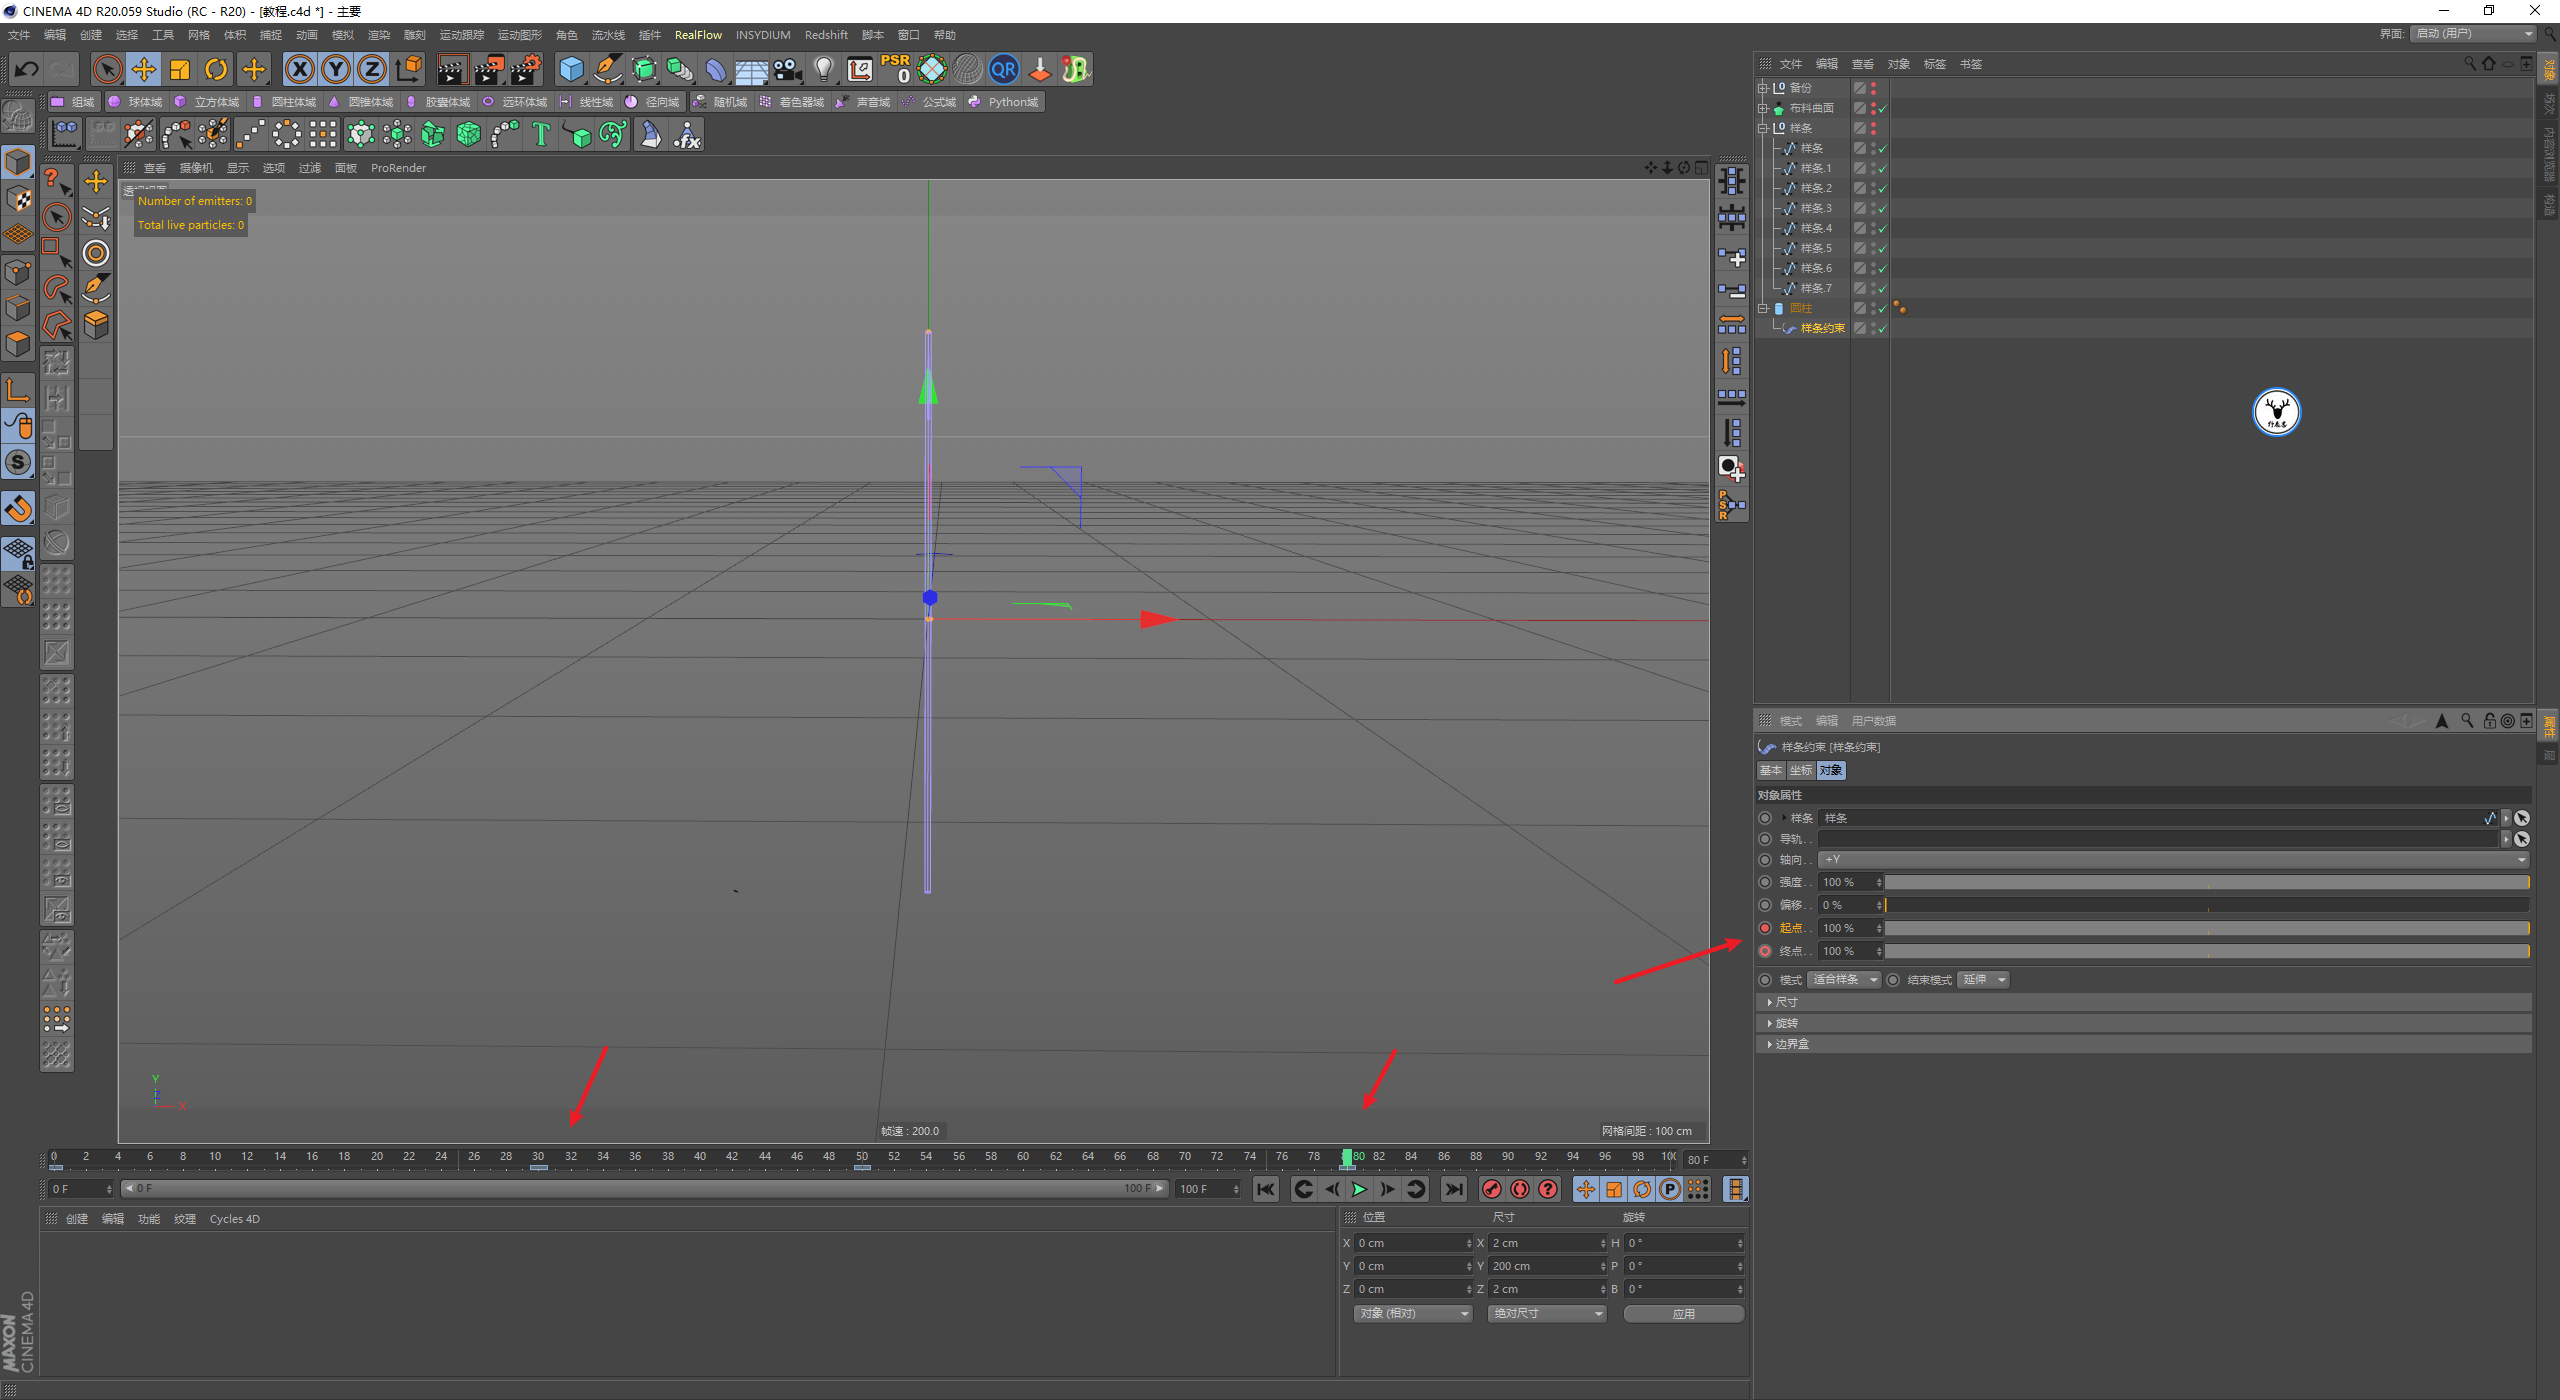This screenshot has height=1400, width=2560.
Task: Toggle visibility dots of 样条.3 object
Action: pyautogui.click(x=1873, y=208)
